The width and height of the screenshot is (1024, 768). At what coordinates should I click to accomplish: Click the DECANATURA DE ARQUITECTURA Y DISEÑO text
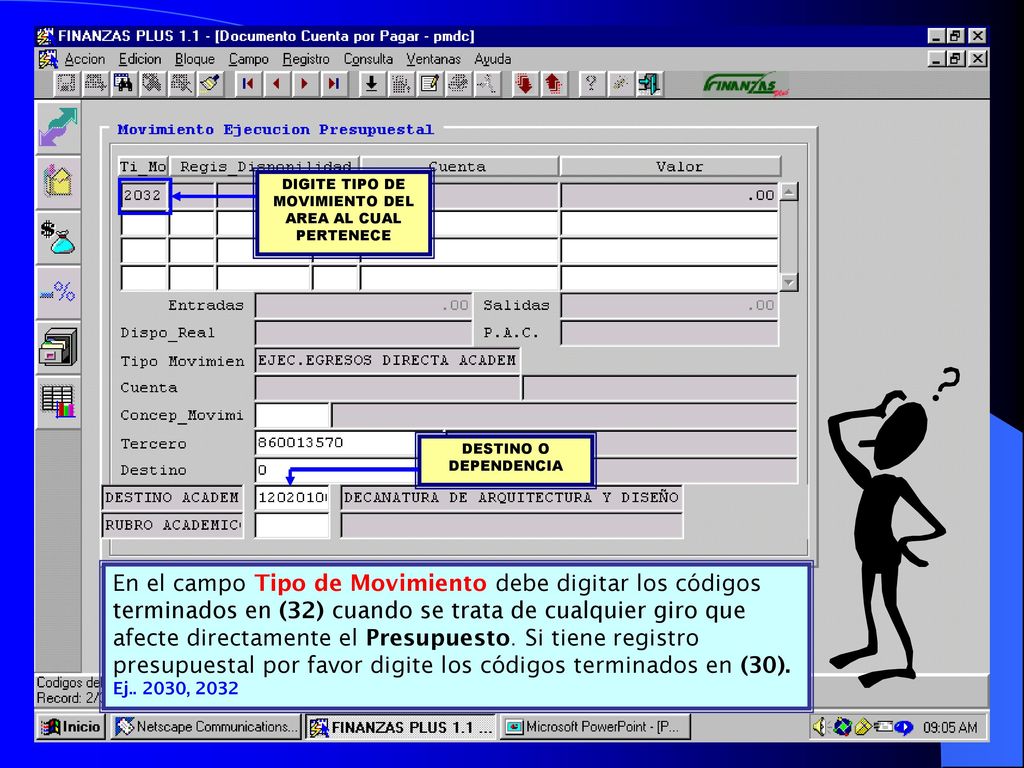[x=511, y=498]
